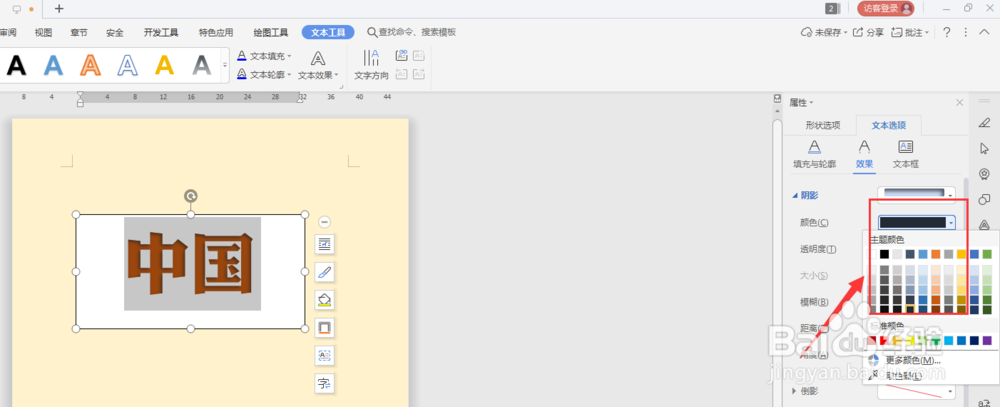Click the pointer select icon in sidebar
Screen dimensions: 1000x407
pyautogui.click(x=984, y=148)
